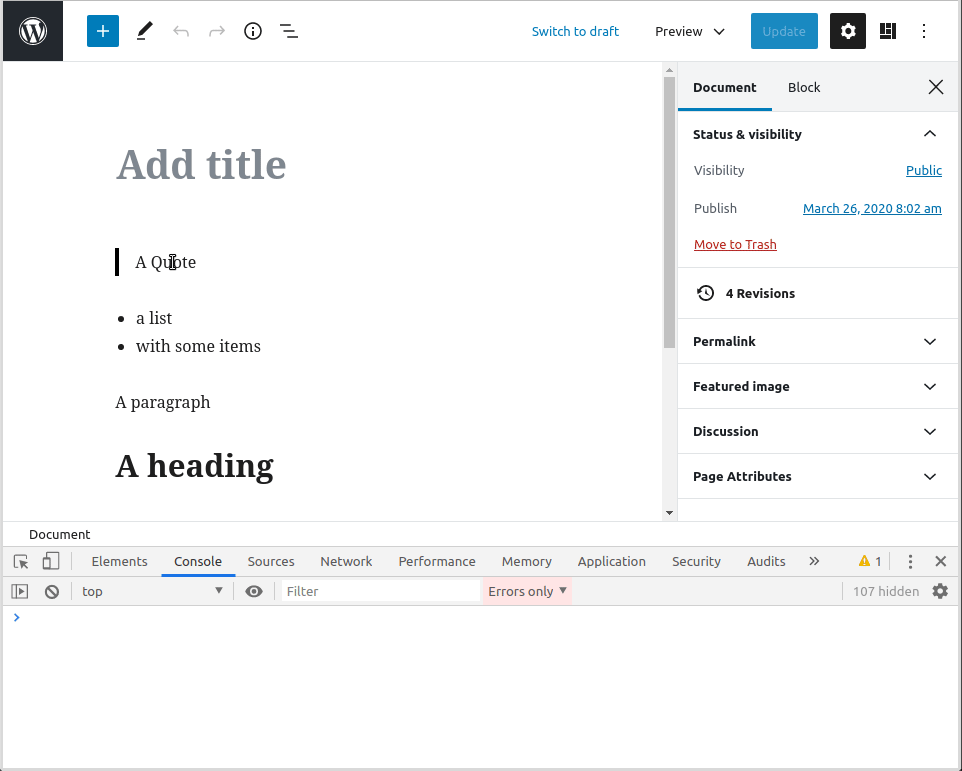Open the Network DevTools tab
This screenshot has width=962, height=771.
[346, 561]
